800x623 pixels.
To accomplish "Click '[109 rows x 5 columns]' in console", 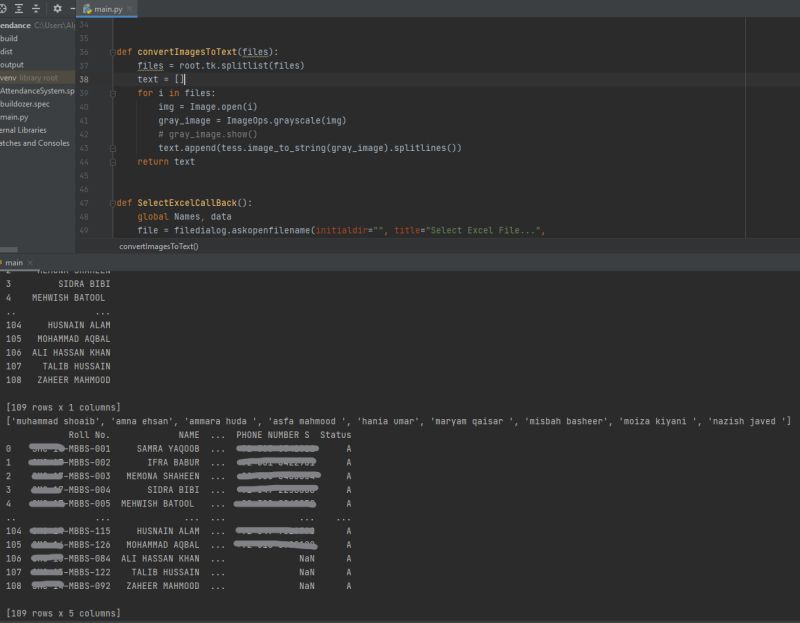I will pyautogui.click(x=63, y=613).
